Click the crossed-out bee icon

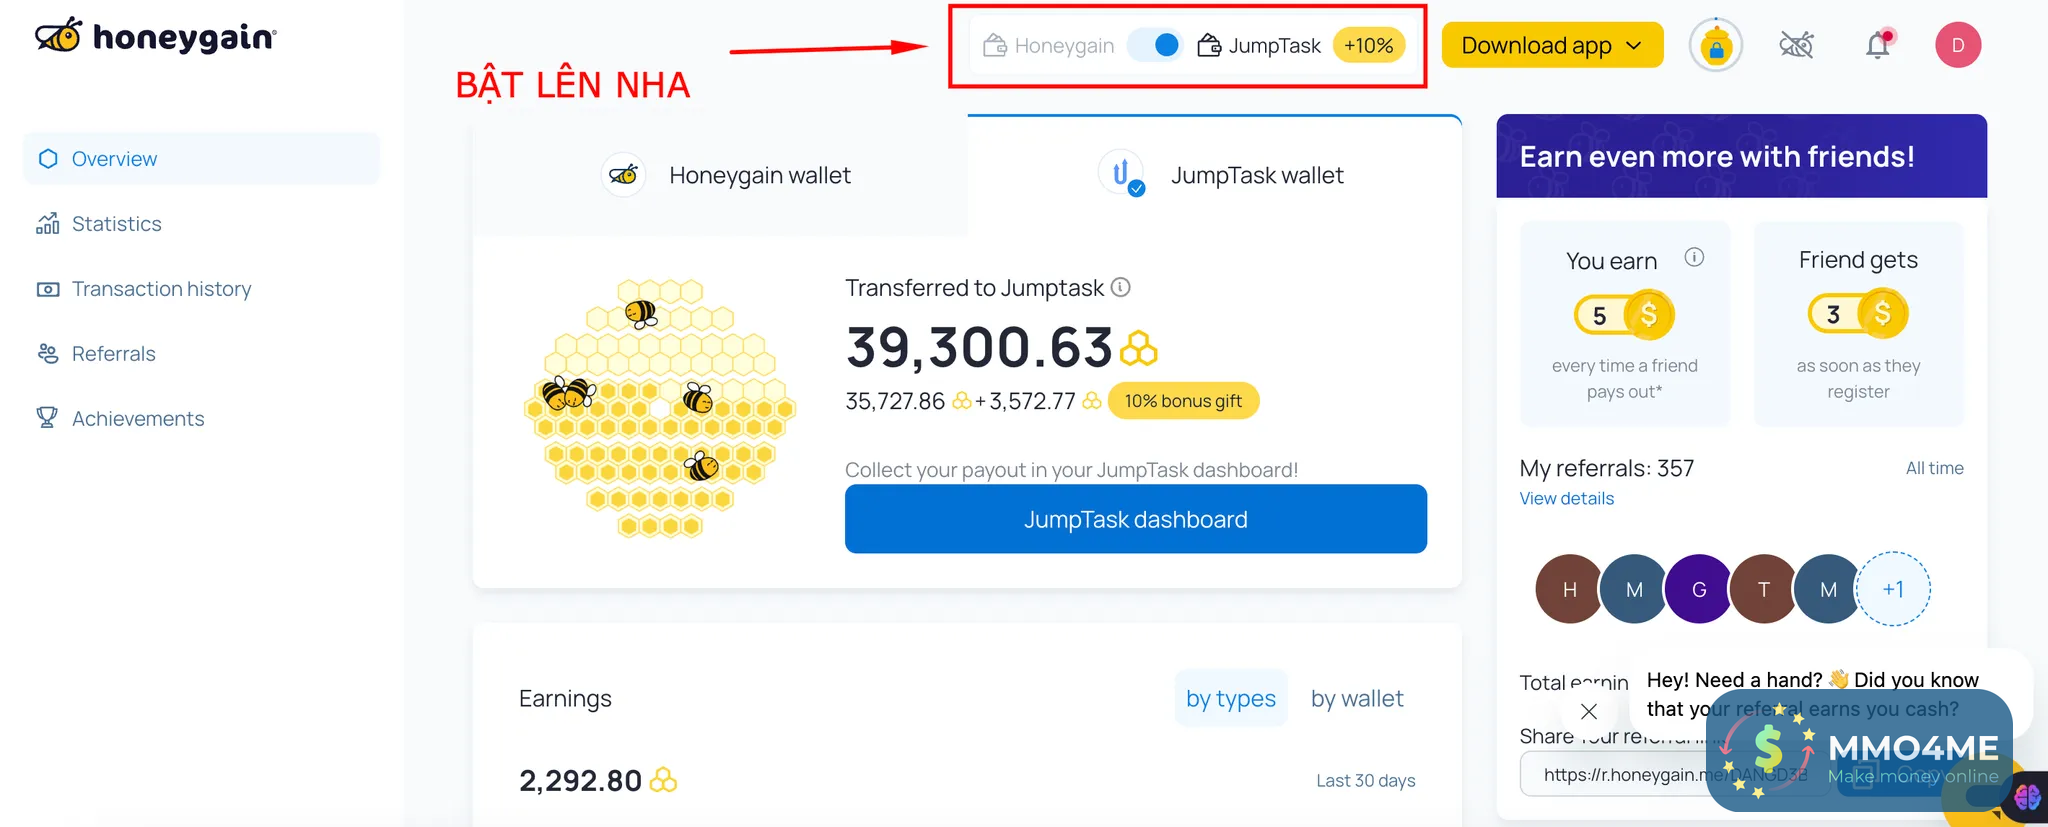click(x=1796, y=45)
